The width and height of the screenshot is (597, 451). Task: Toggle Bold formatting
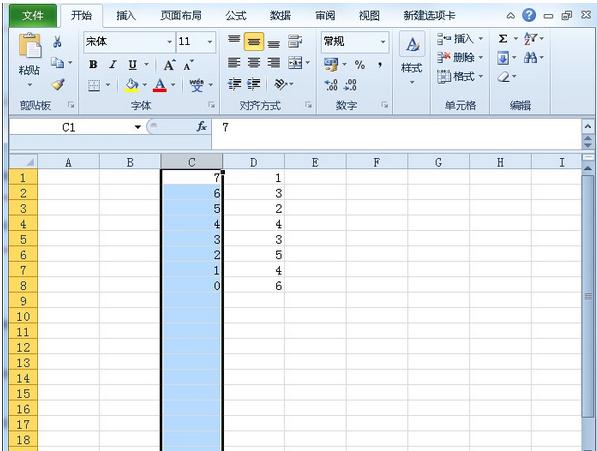(93, 65)
